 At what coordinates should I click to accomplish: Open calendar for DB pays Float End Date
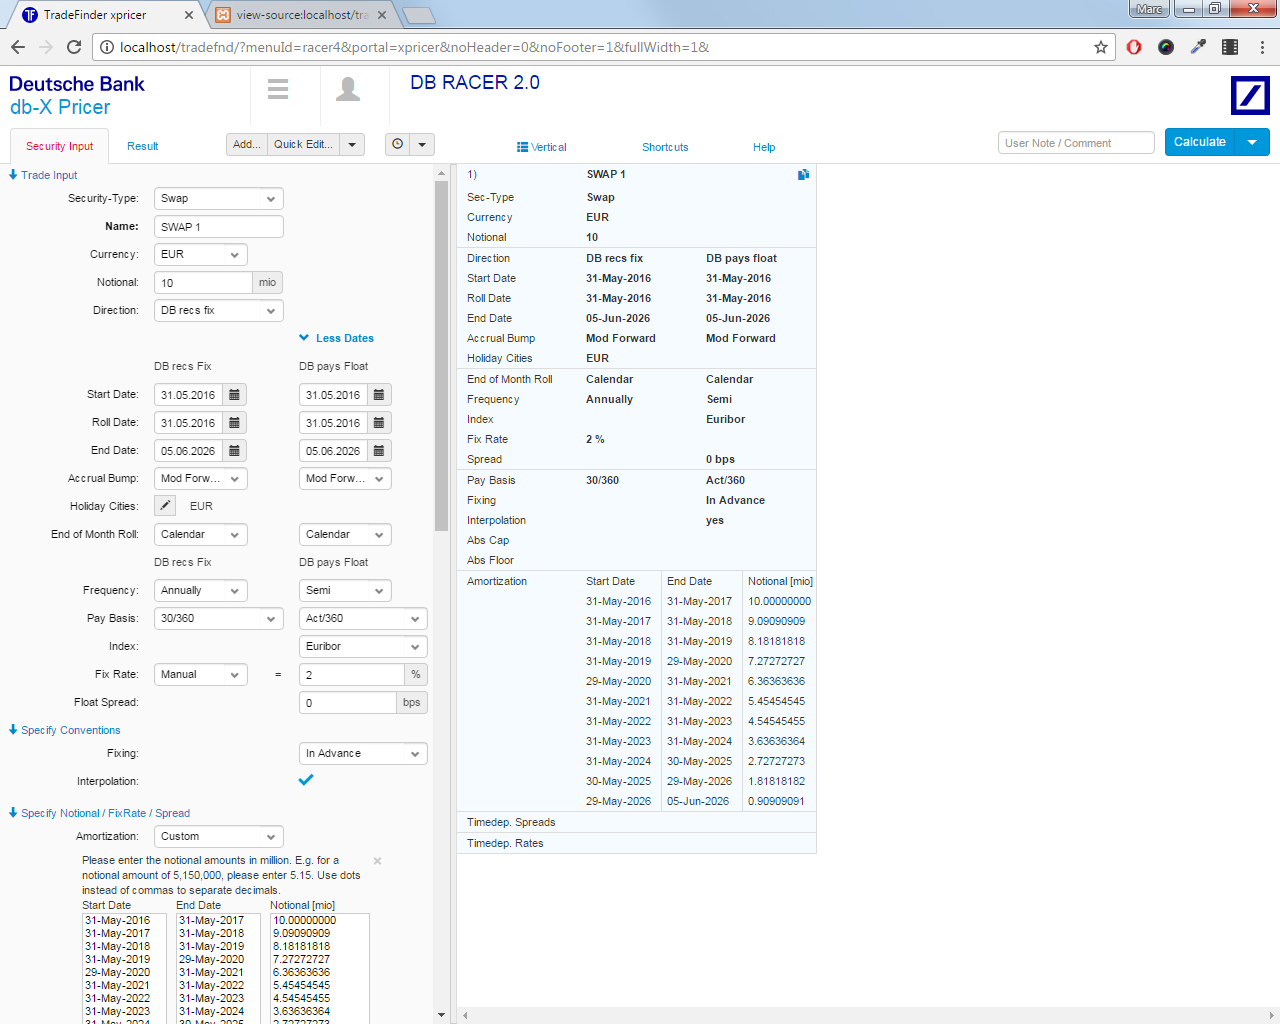pyautogui.click(x=379, y=451)
